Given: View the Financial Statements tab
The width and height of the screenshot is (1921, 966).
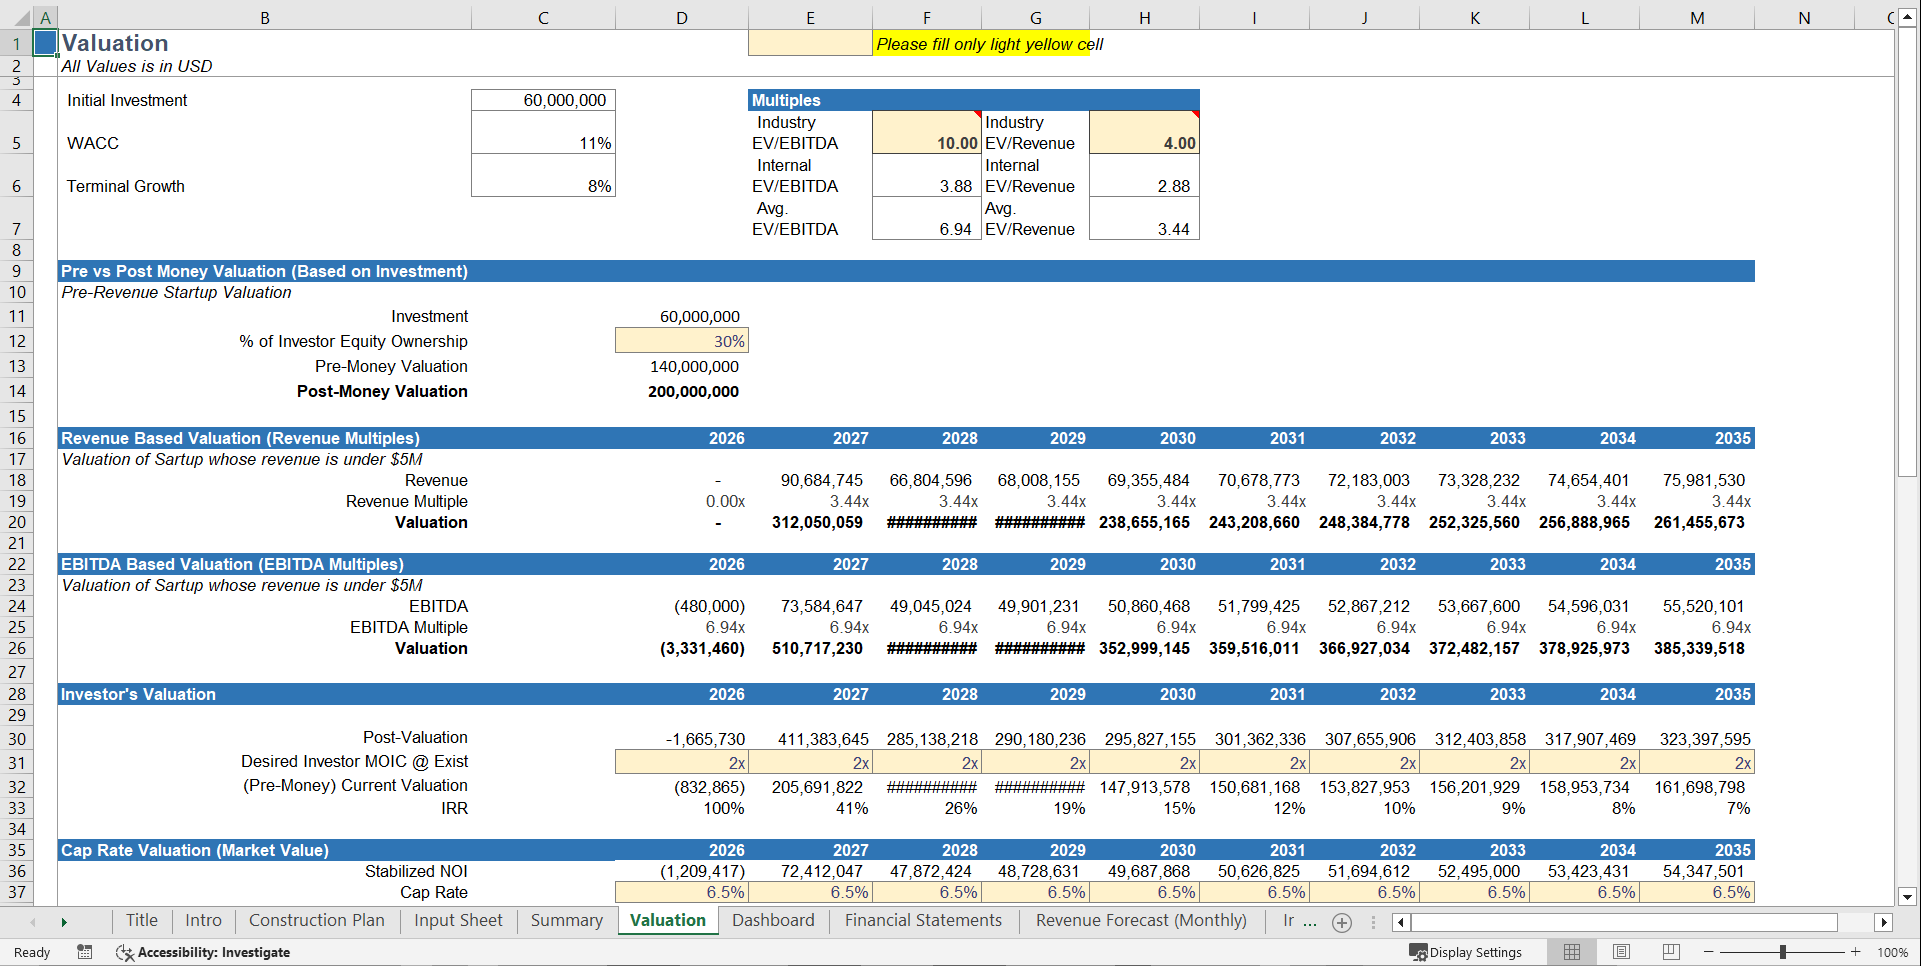Looking at the screenshot, I should (923, 921).
